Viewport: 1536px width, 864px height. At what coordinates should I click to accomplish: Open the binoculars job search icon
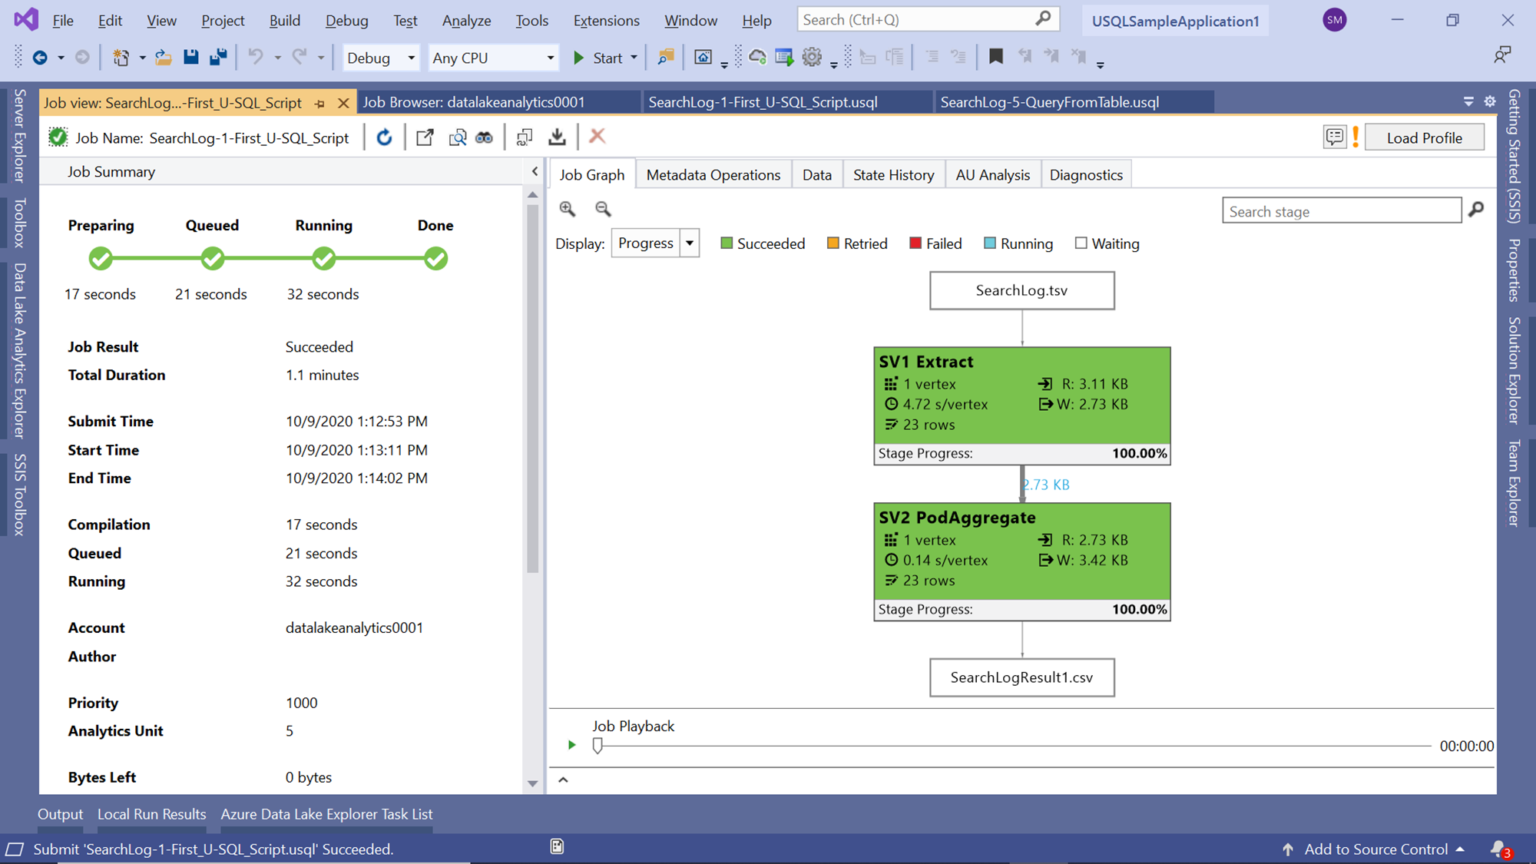[484, 137]
